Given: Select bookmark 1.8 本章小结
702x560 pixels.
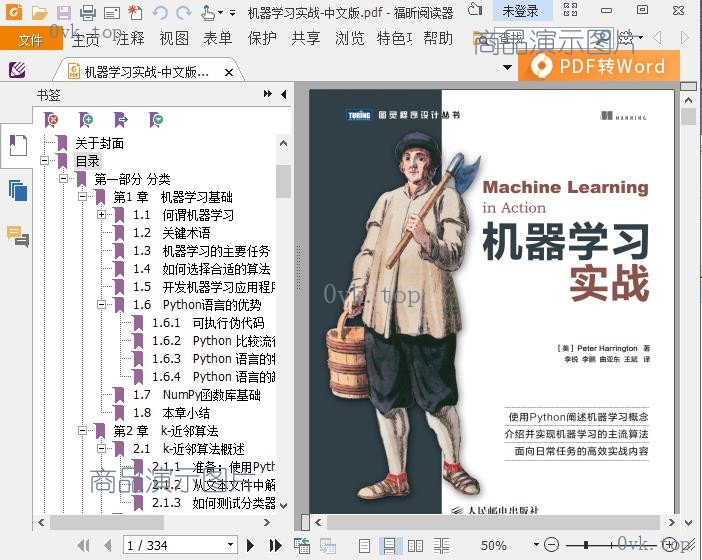Looking at the screenshot, I should [x=171, y=413].
